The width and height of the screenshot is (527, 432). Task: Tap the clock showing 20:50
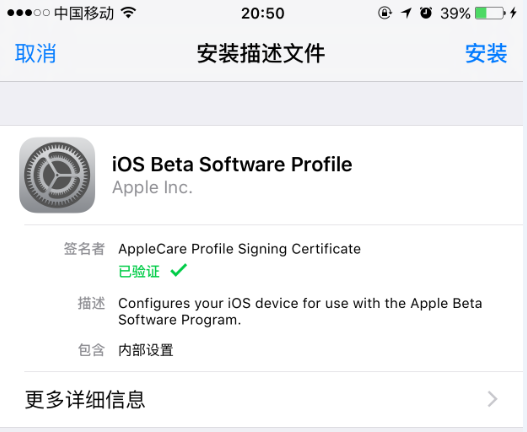coord(263,13)
